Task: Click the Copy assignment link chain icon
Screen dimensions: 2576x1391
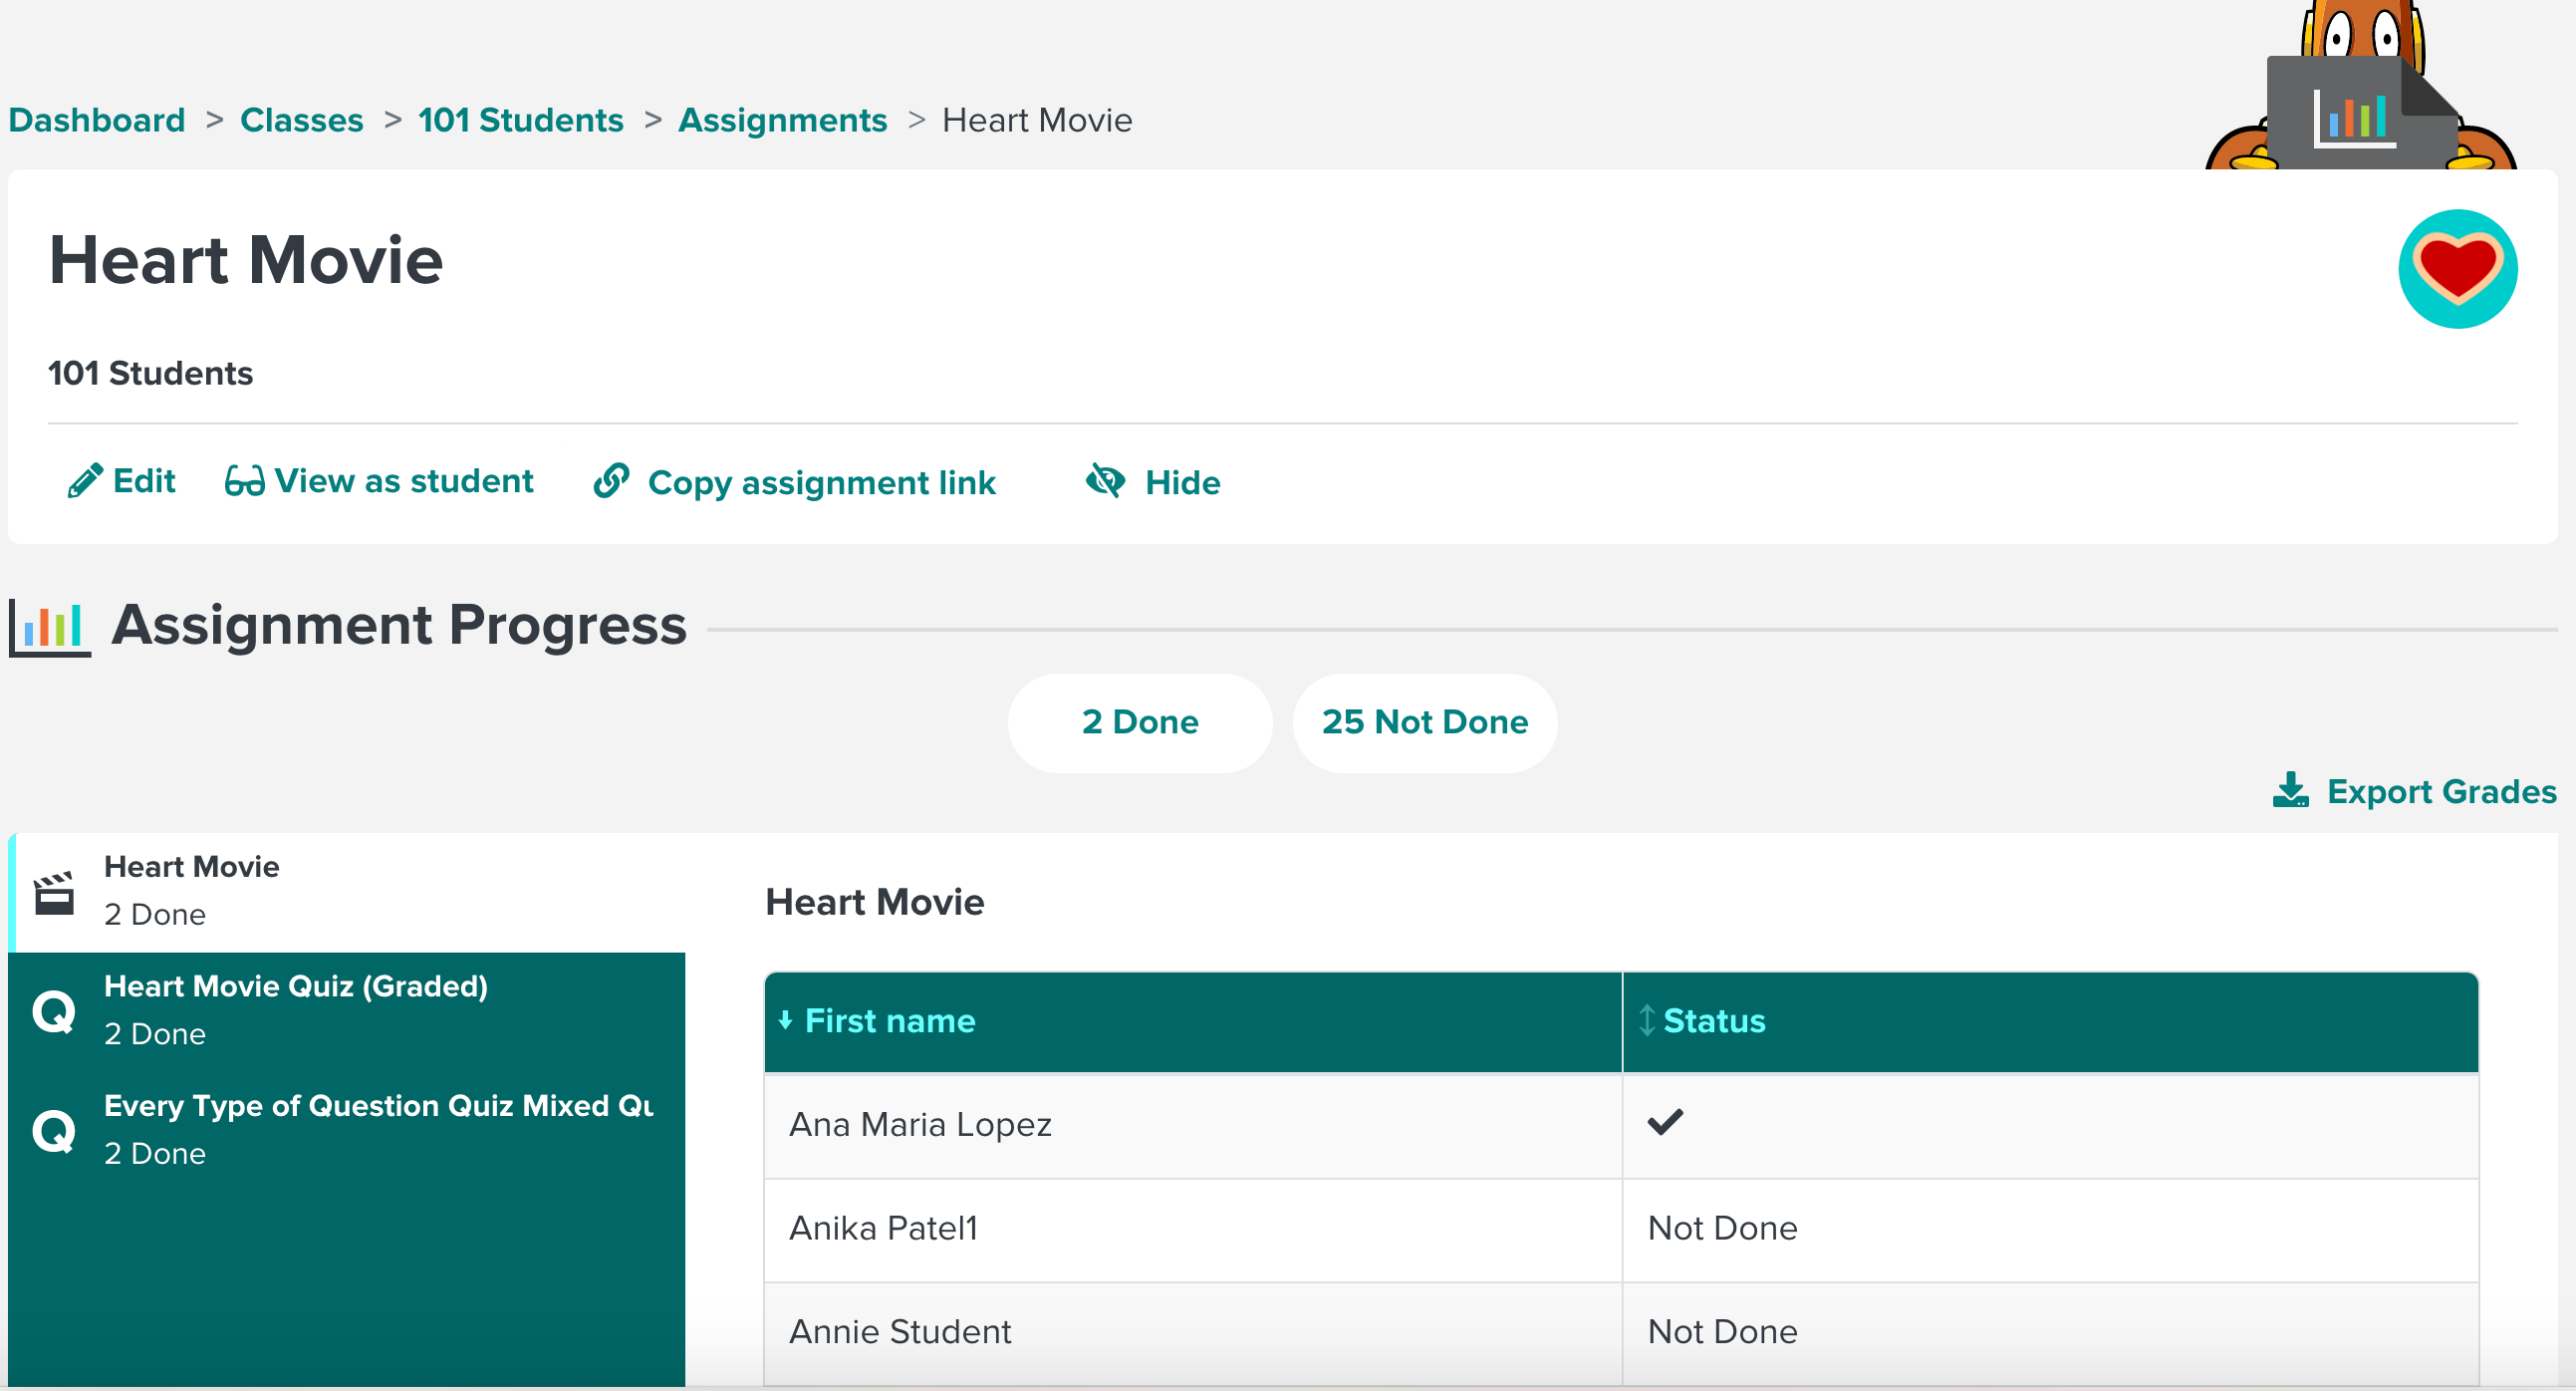Action: point(611,481)
